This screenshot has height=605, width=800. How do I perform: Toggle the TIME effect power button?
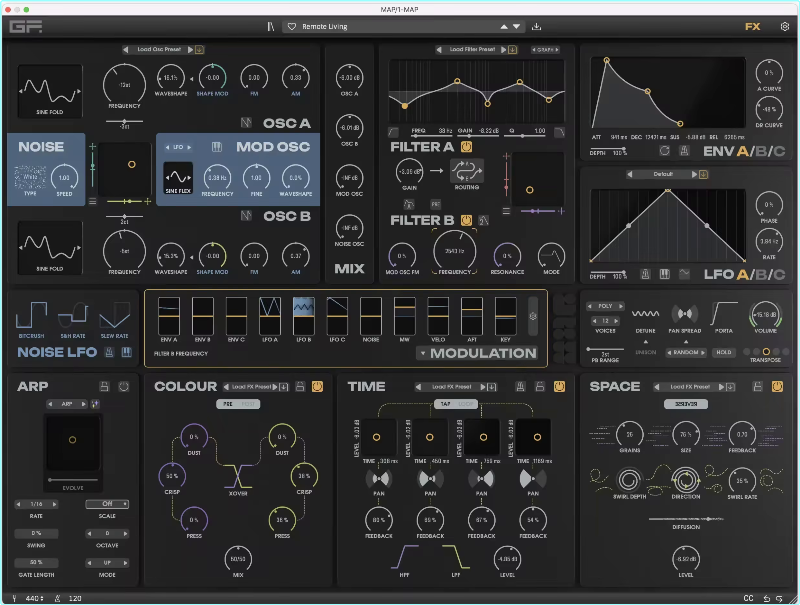click(x=558, y=386)
